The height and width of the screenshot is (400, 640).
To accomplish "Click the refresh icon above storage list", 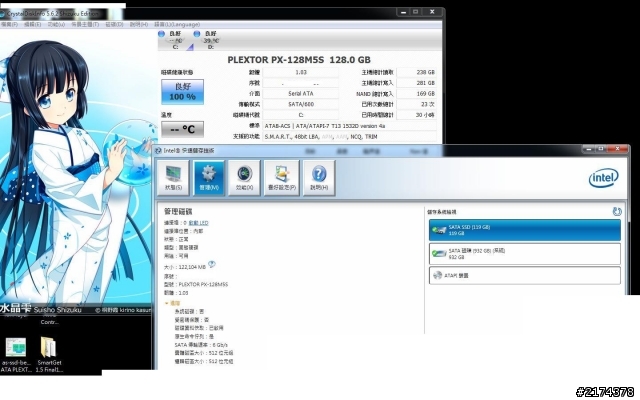I will click(x=617, y=211).
